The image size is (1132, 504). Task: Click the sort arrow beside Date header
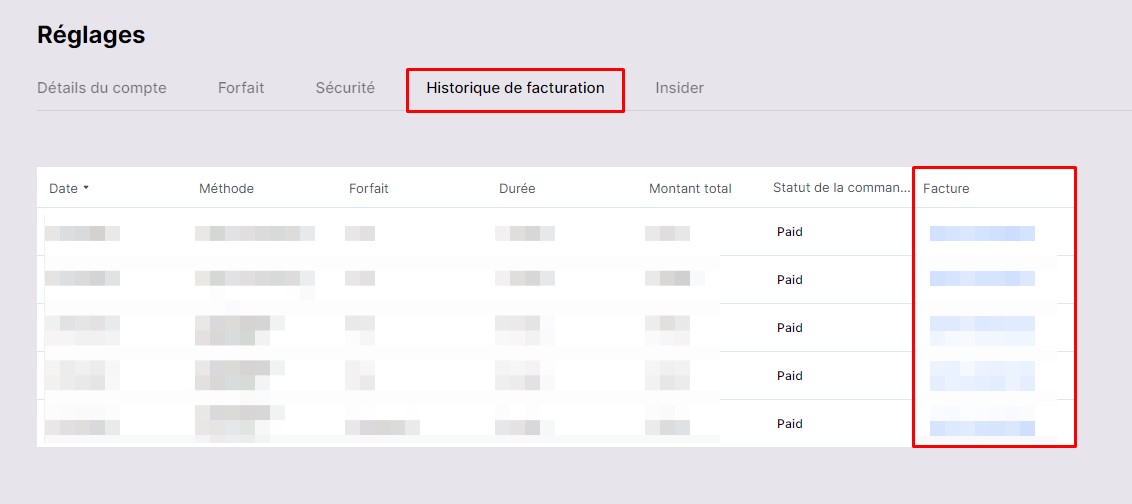click(x=86, y=188)
